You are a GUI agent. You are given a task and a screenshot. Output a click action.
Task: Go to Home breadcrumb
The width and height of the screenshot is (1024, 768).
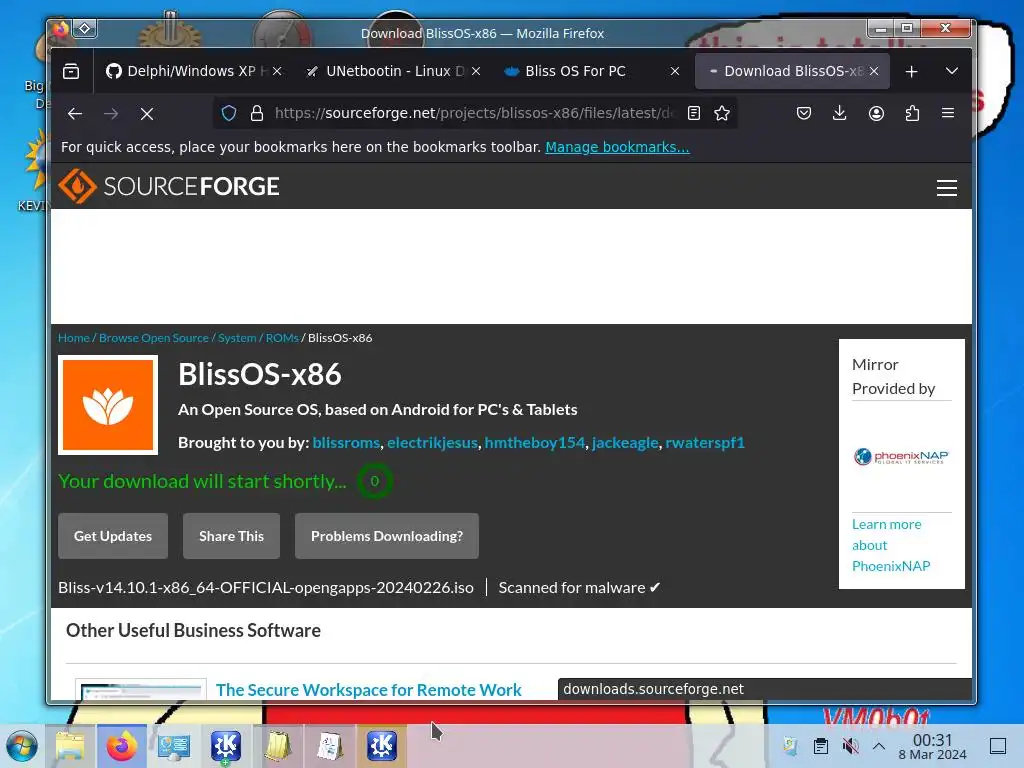coord(74,338)
